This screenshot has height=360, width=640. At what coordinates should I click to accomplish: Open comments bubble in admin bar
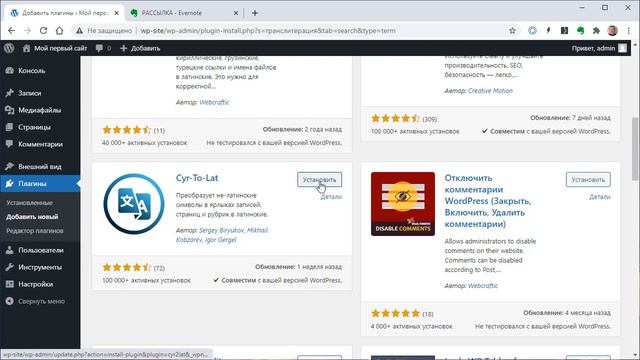(103, 48)
